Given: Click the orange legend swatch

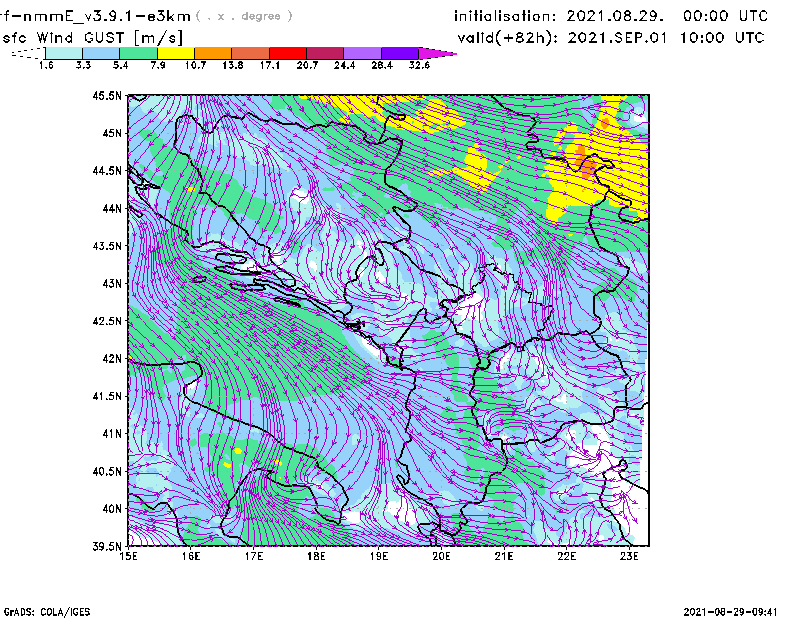Looking at the screenshot, I should [x=213, y=53].
